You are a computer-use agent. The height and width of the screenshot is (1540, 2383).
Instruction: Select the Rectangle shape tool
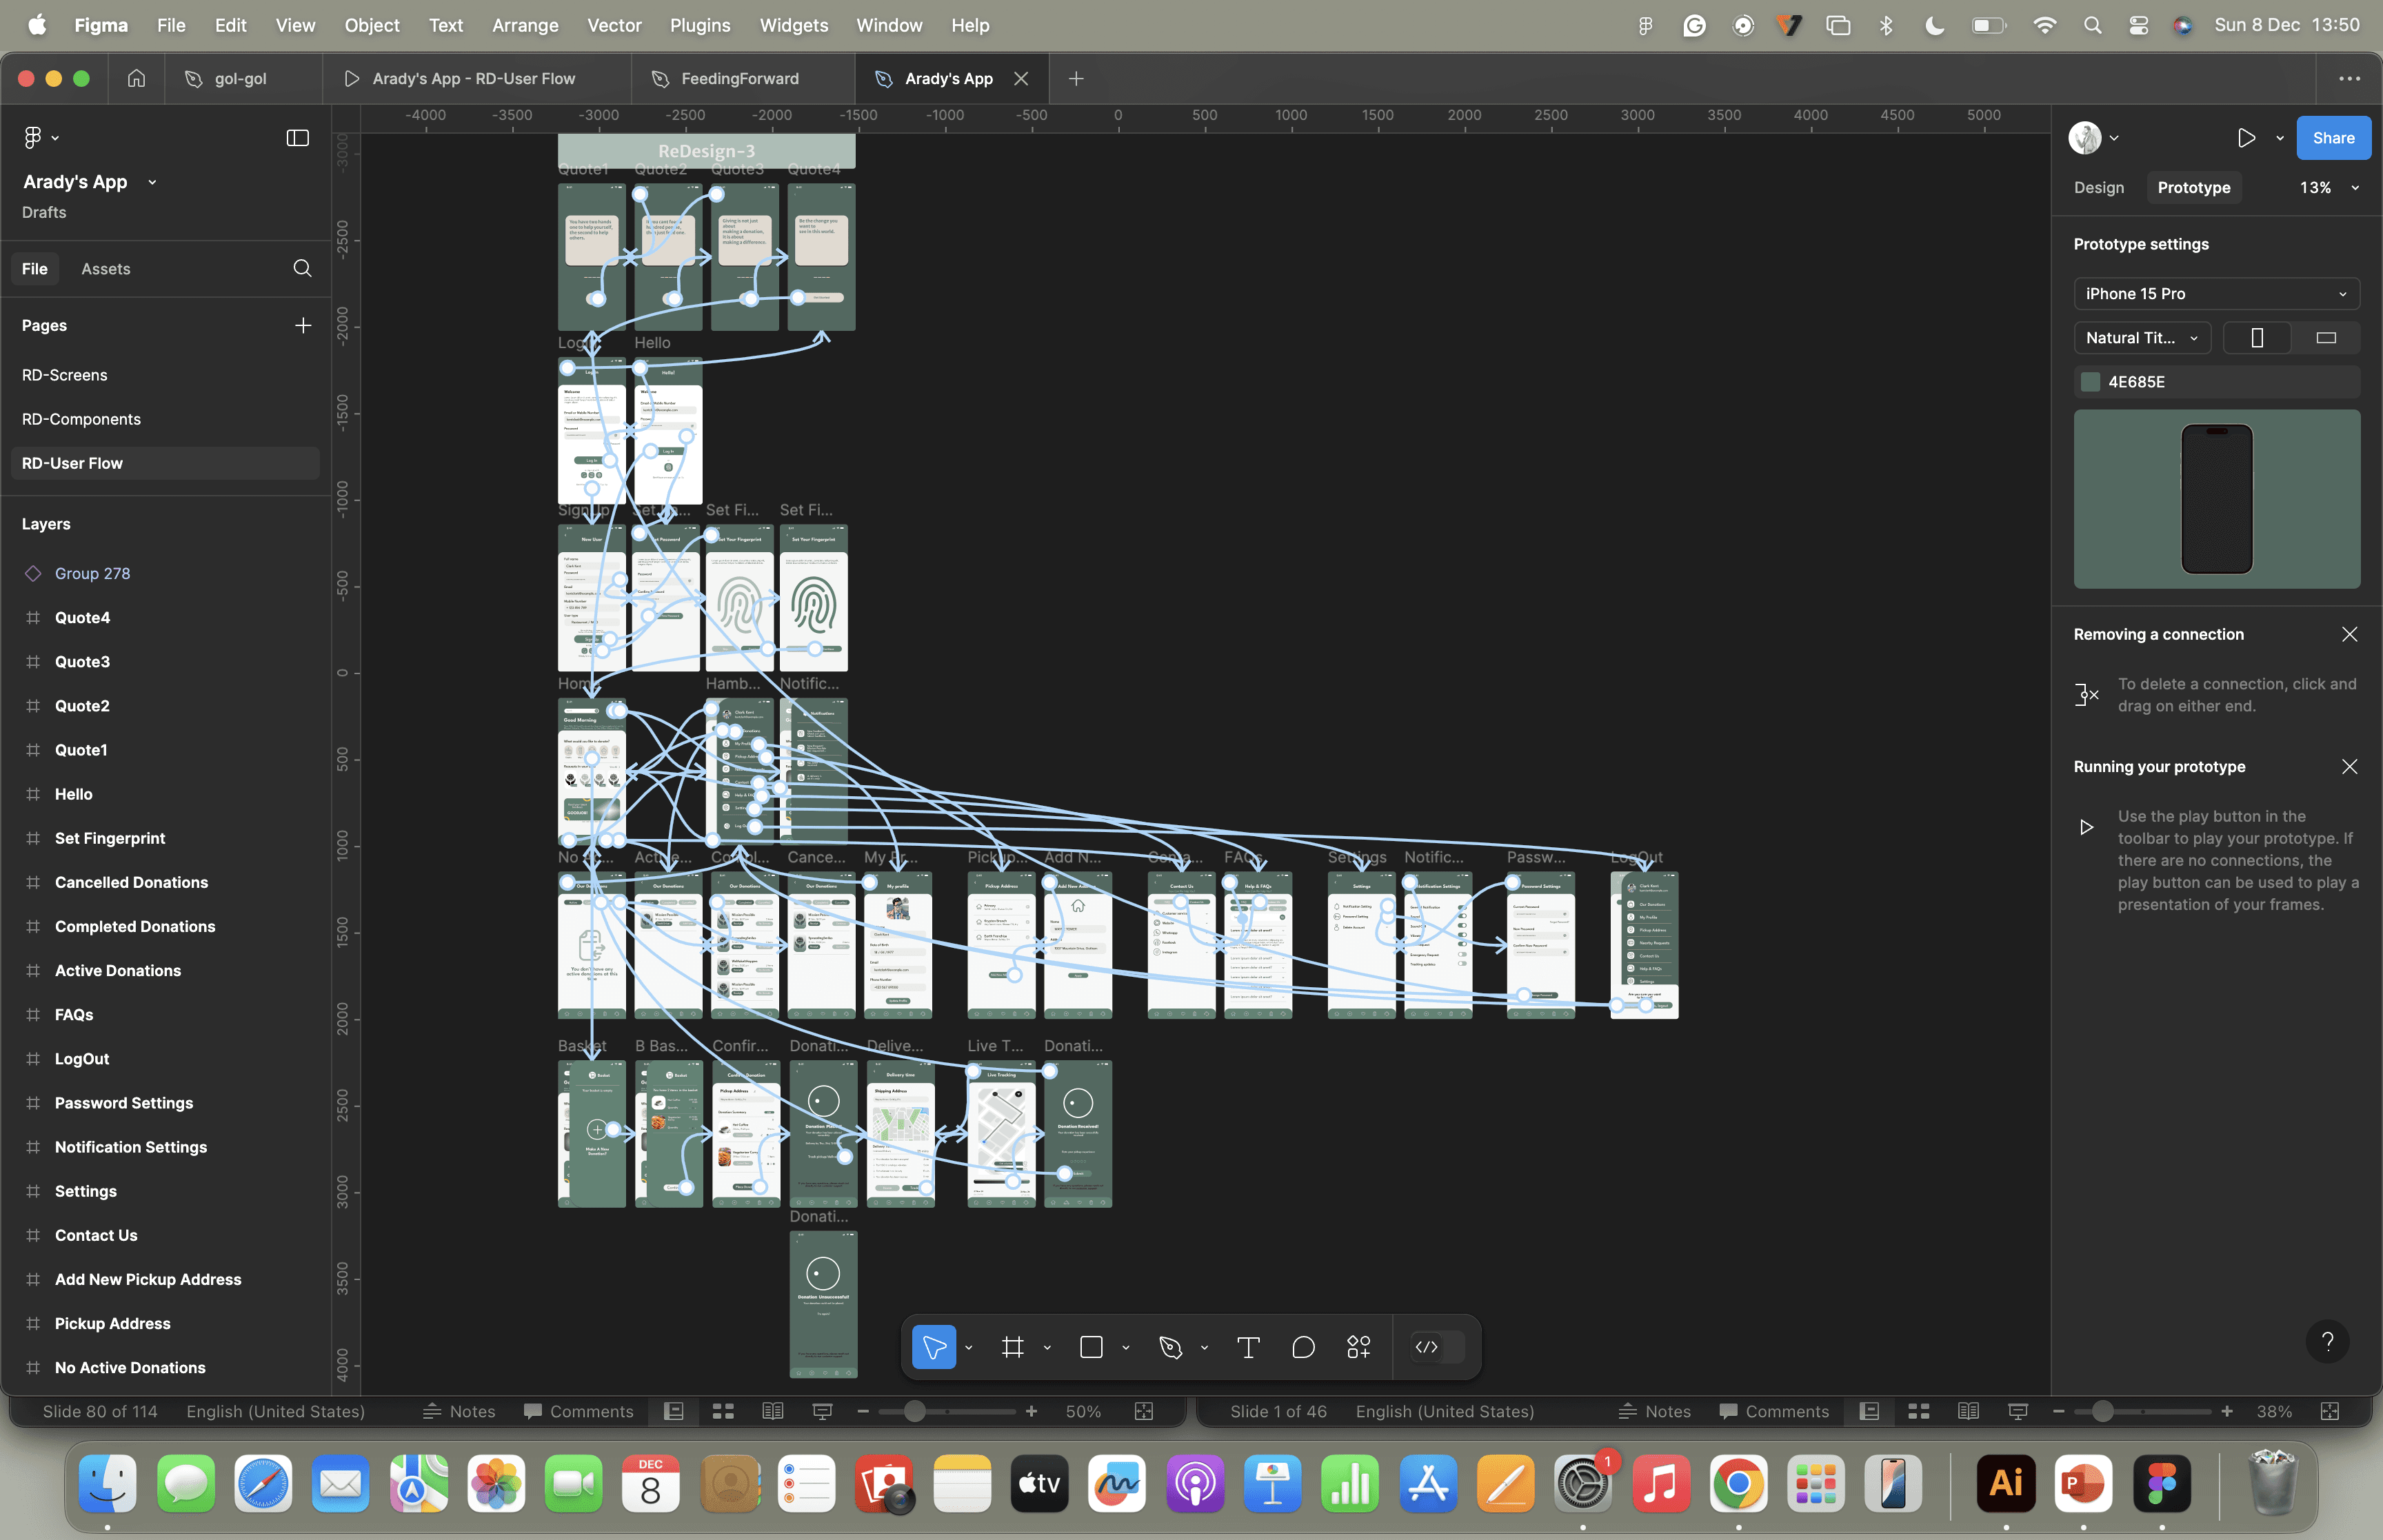tap(1090, 1347)
